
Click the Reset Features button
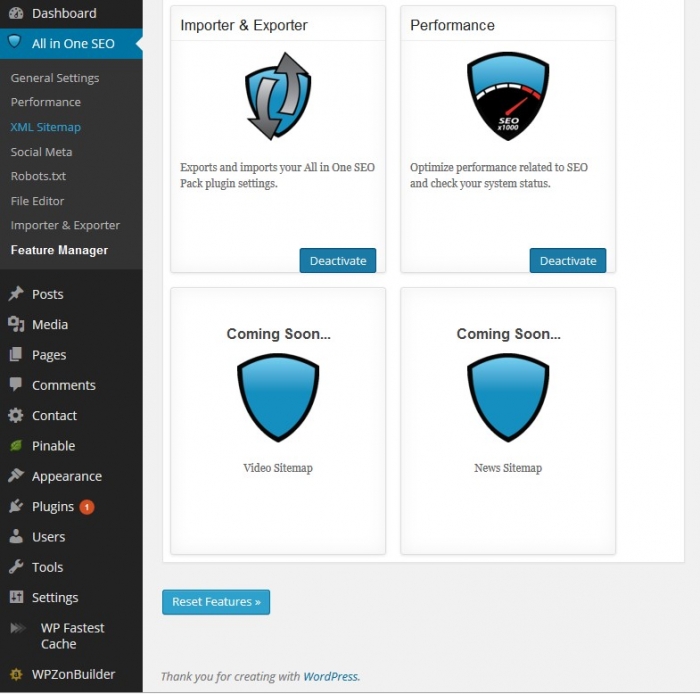coord(216,602)
